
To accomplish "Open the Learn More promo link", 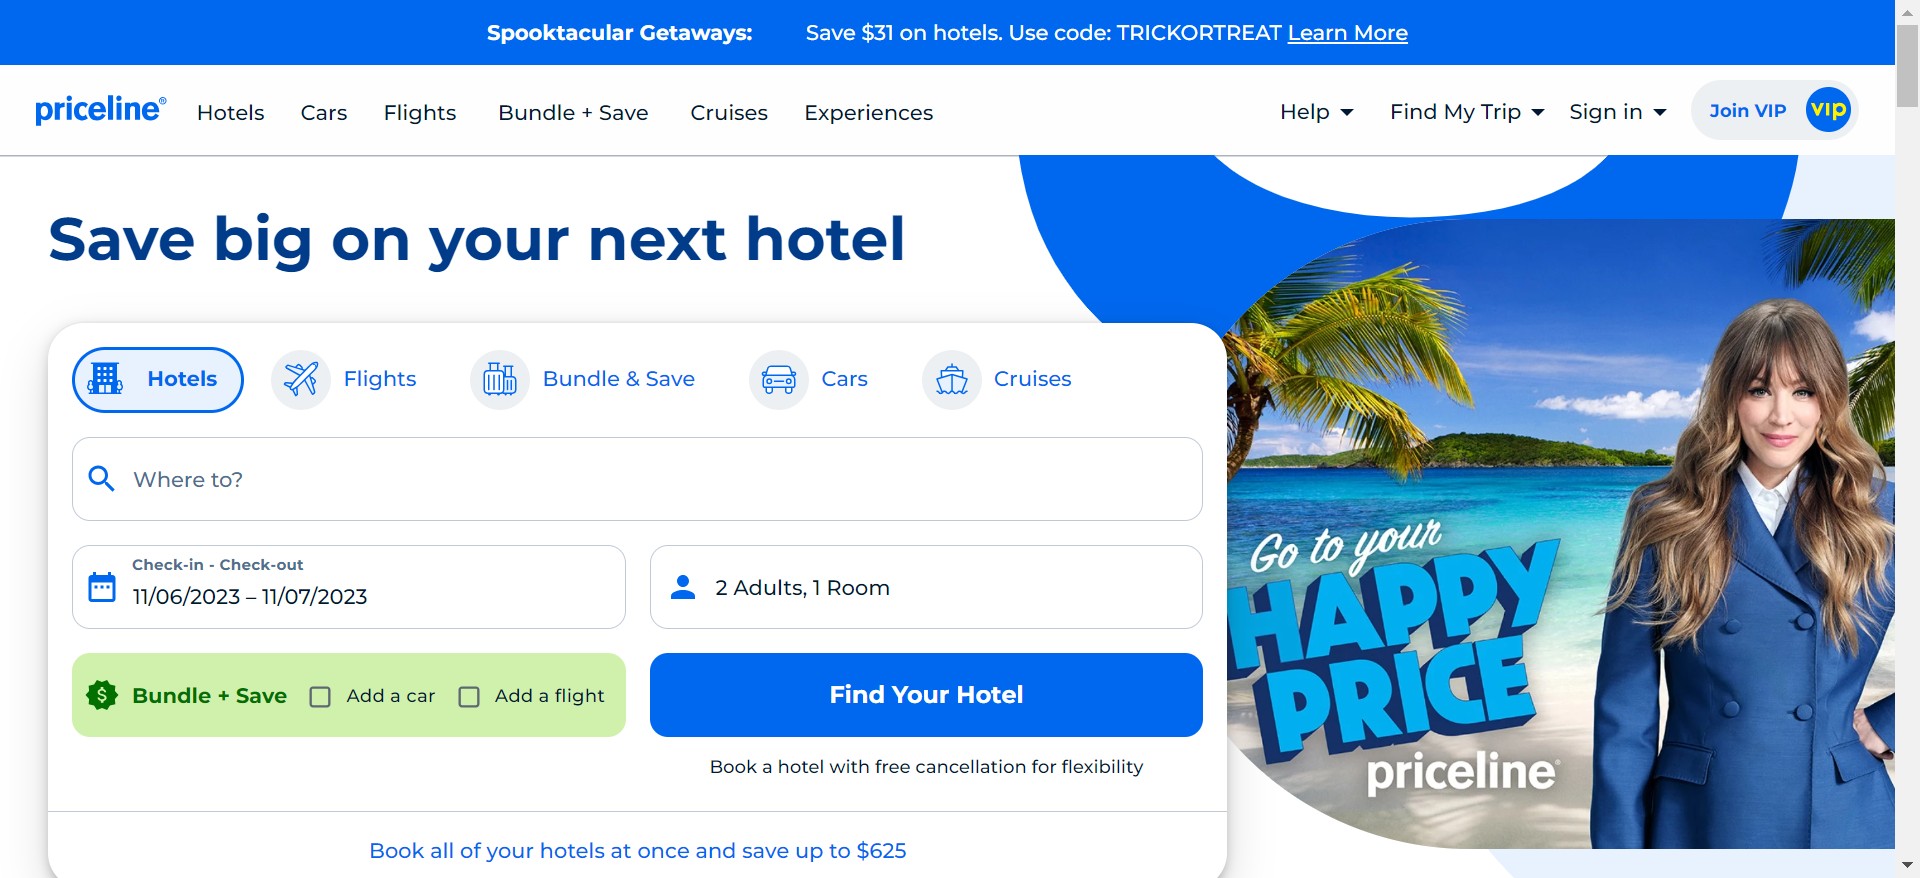I will pyautogui.click(x=1347, y=33).
